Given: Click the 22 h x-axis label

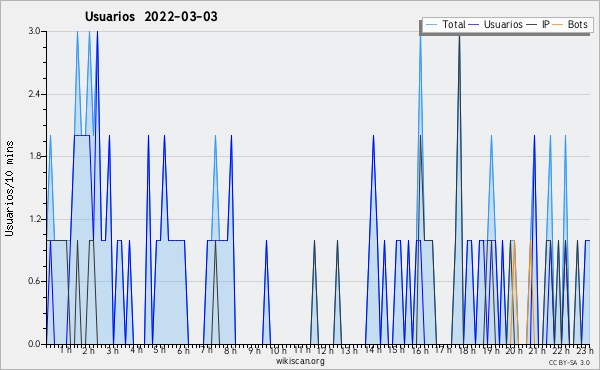Looking at the screenshot, I should coord(561,351).
